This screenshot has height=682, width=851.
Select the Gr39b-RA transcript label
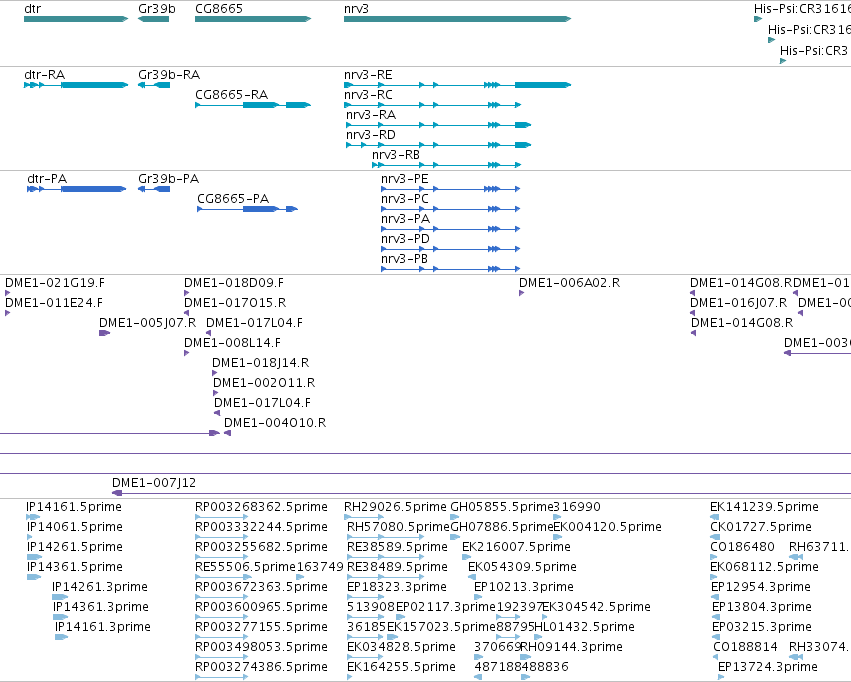[169, 75]
